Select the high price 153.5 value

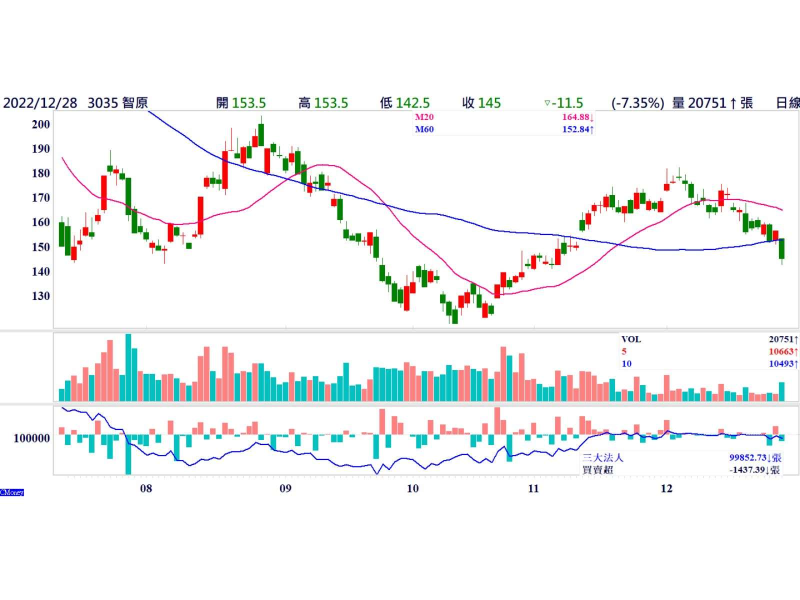pos(331,103)
